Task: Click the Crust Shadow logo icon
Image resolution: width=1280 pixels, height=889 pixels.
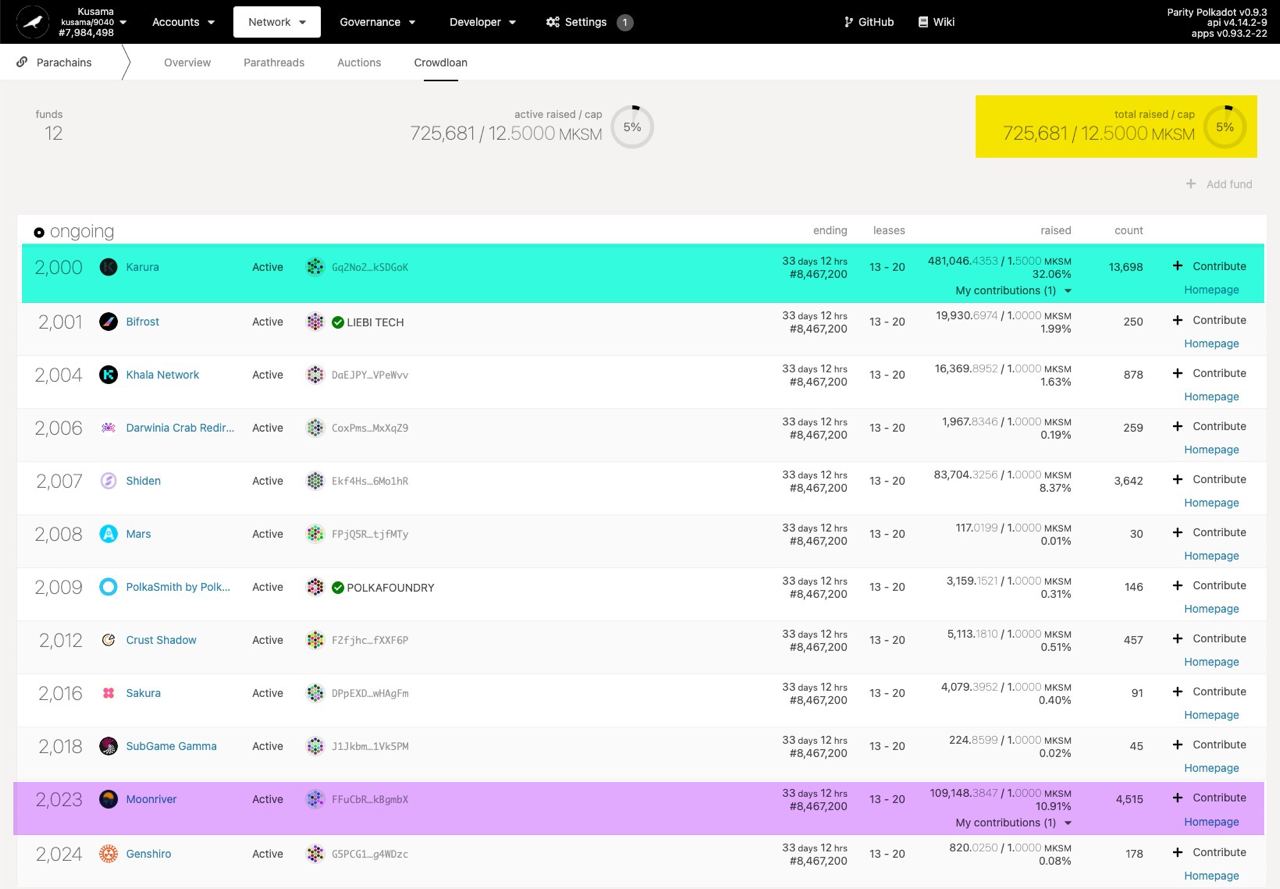Action: (109, 640)
